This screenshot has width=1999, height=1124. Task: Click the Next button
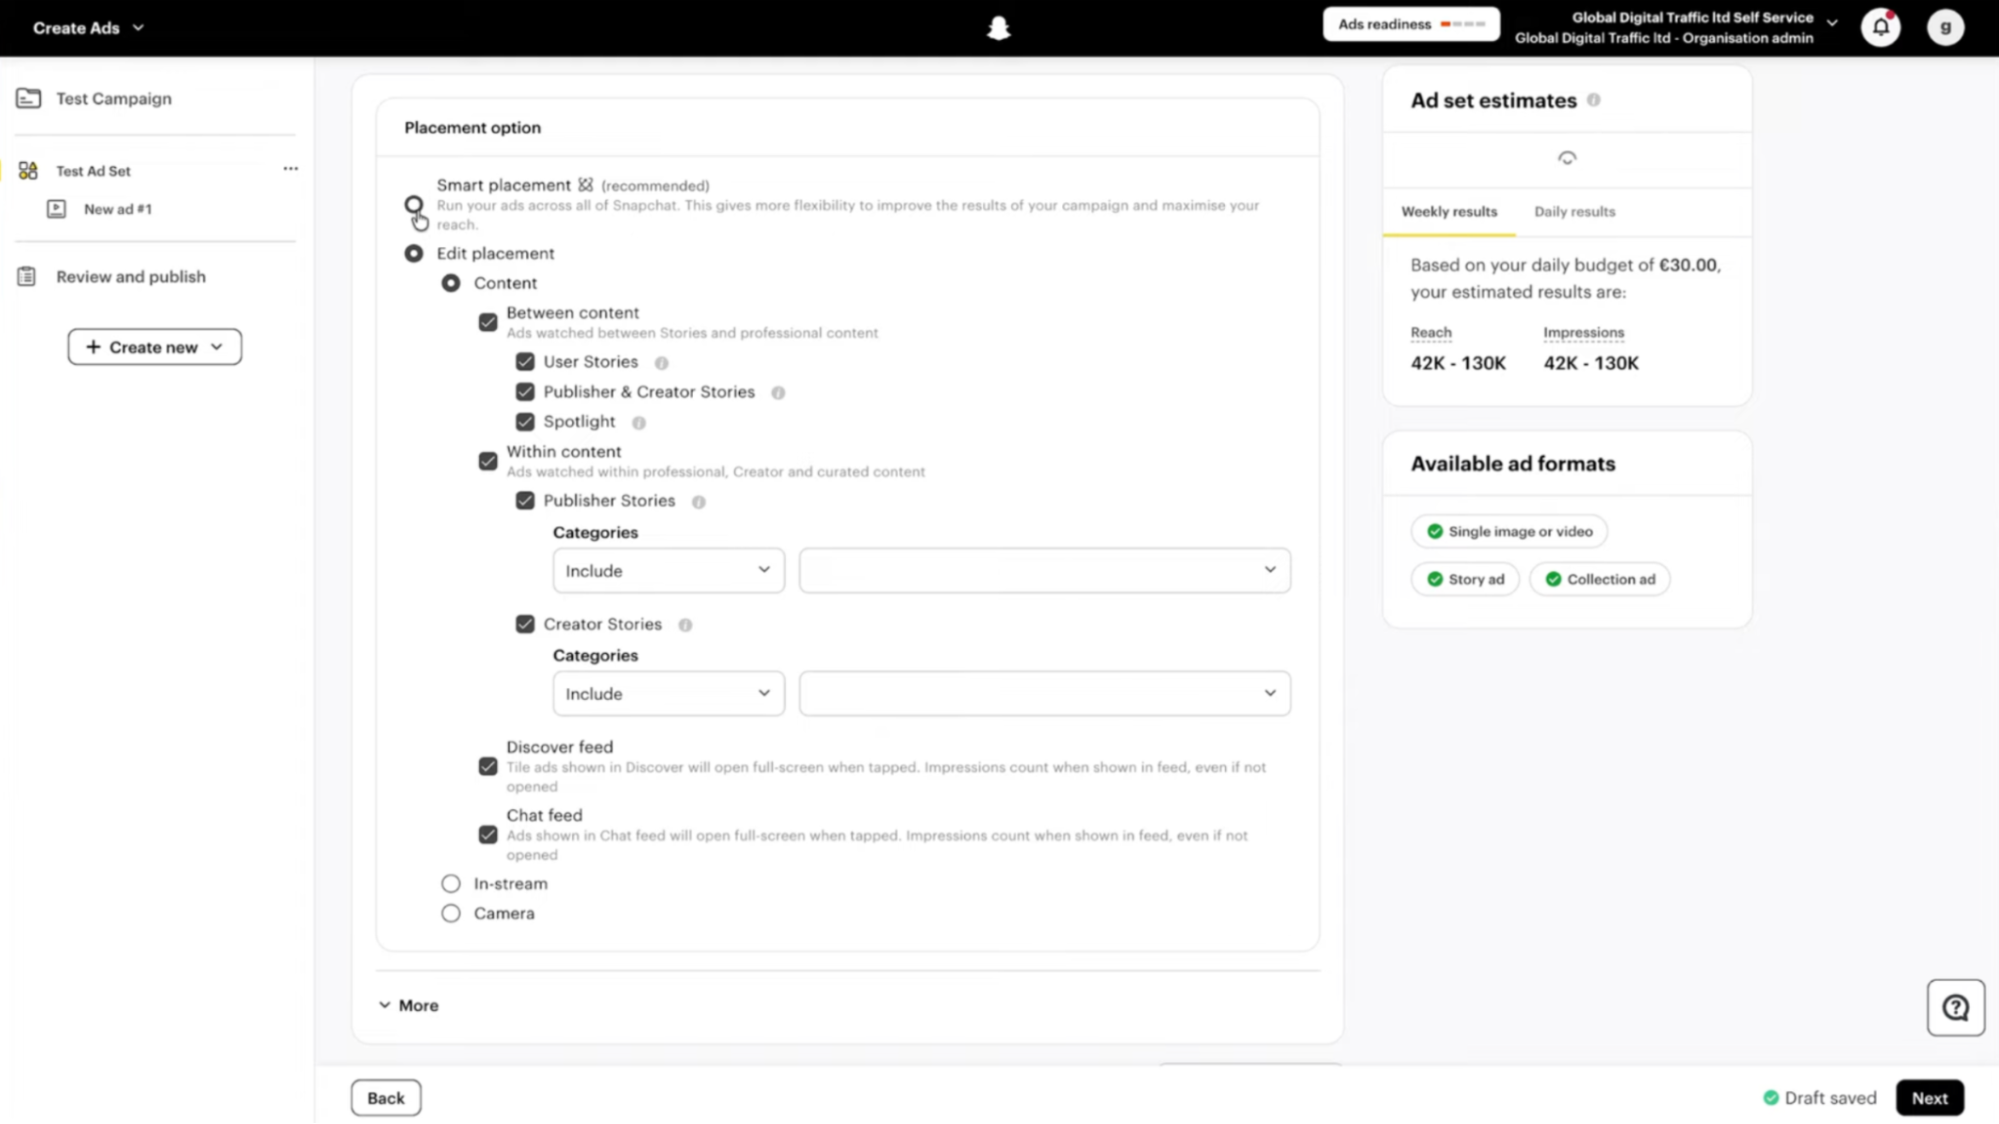coord(1929,1098)
